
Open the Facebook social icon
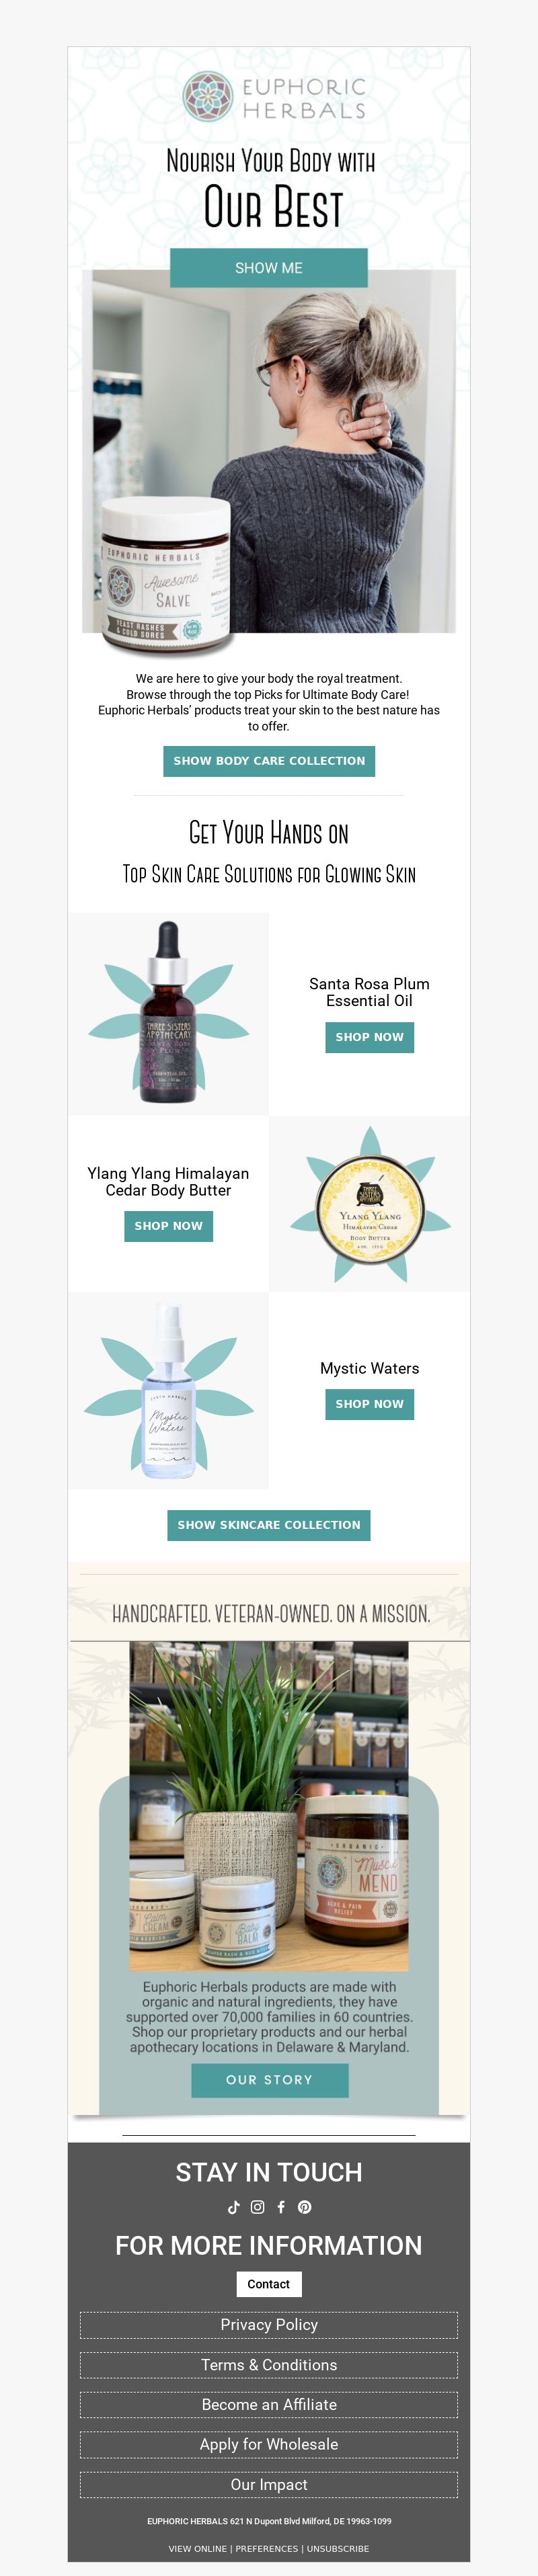[x=281, y=2207]
